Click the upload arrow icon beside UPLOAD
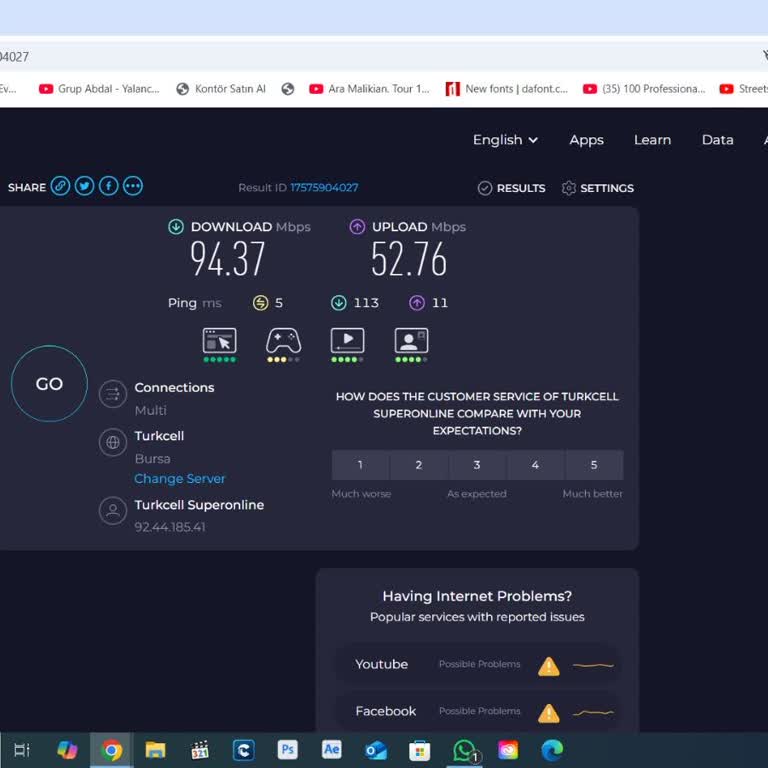768x768 pixels. click(357, 227)
